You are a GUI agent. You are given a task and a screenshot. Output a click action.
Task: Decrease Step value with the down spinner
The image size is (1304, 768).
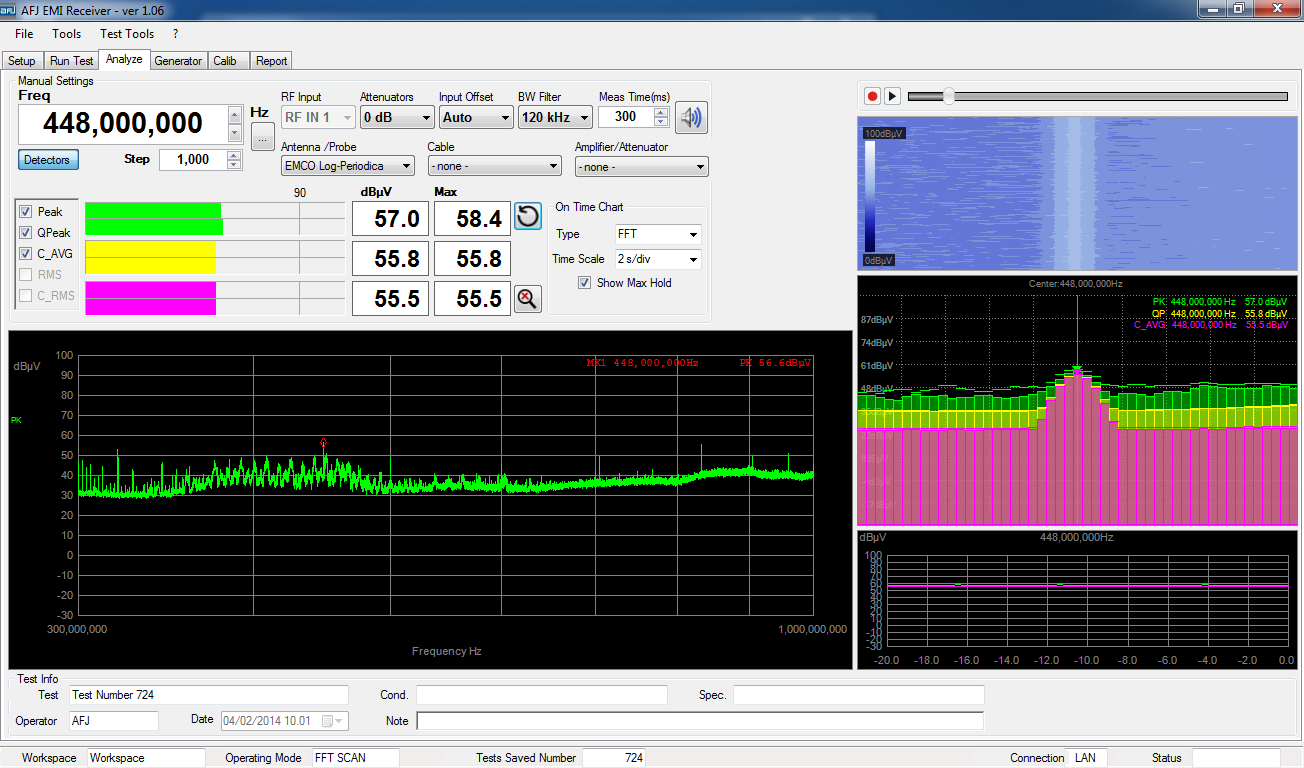point(234,164)
